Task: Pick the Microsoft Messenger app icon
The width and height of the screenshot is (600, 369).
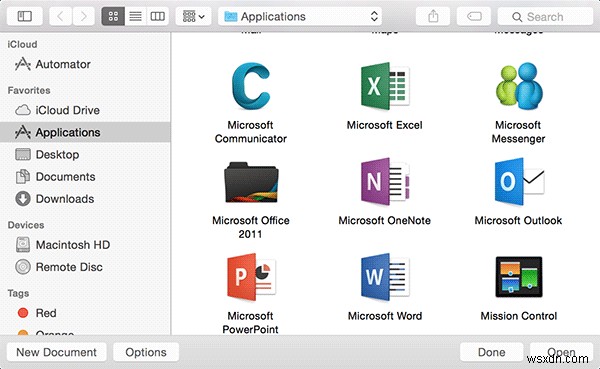Action: 519,87
